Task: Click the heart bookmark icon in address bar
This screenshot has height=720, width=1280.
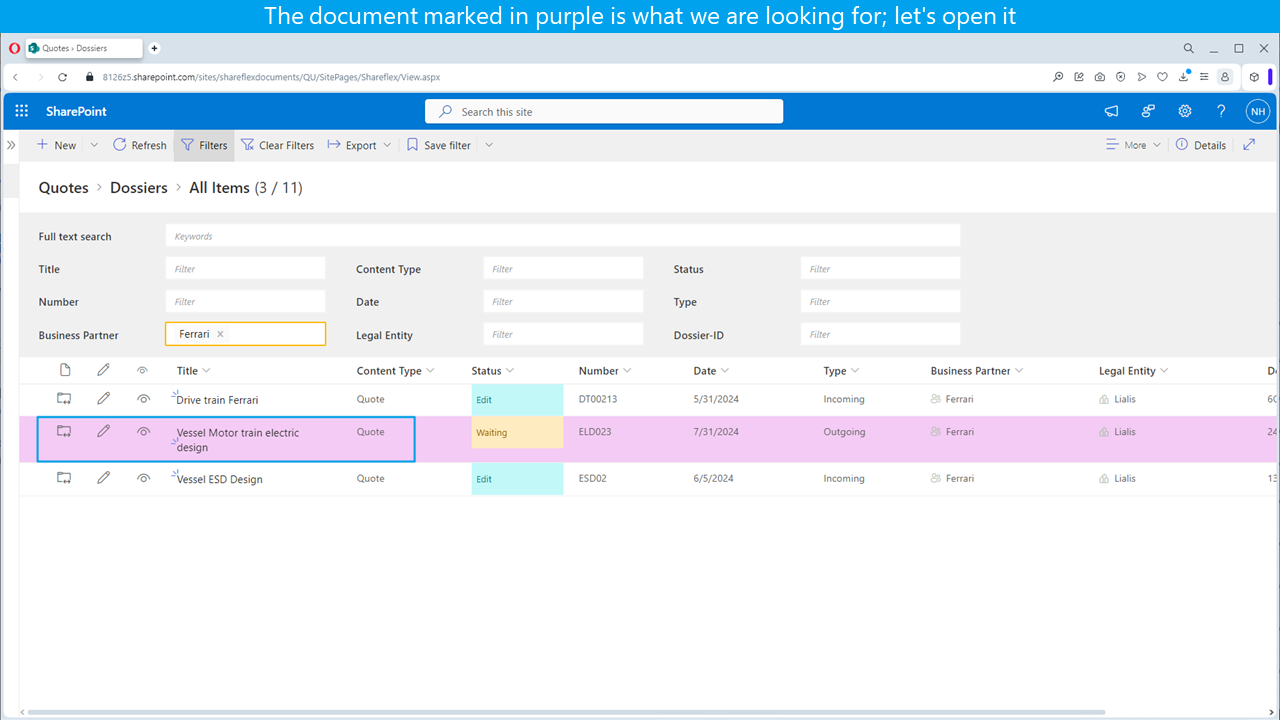Action: click(x=1162, y=77)
